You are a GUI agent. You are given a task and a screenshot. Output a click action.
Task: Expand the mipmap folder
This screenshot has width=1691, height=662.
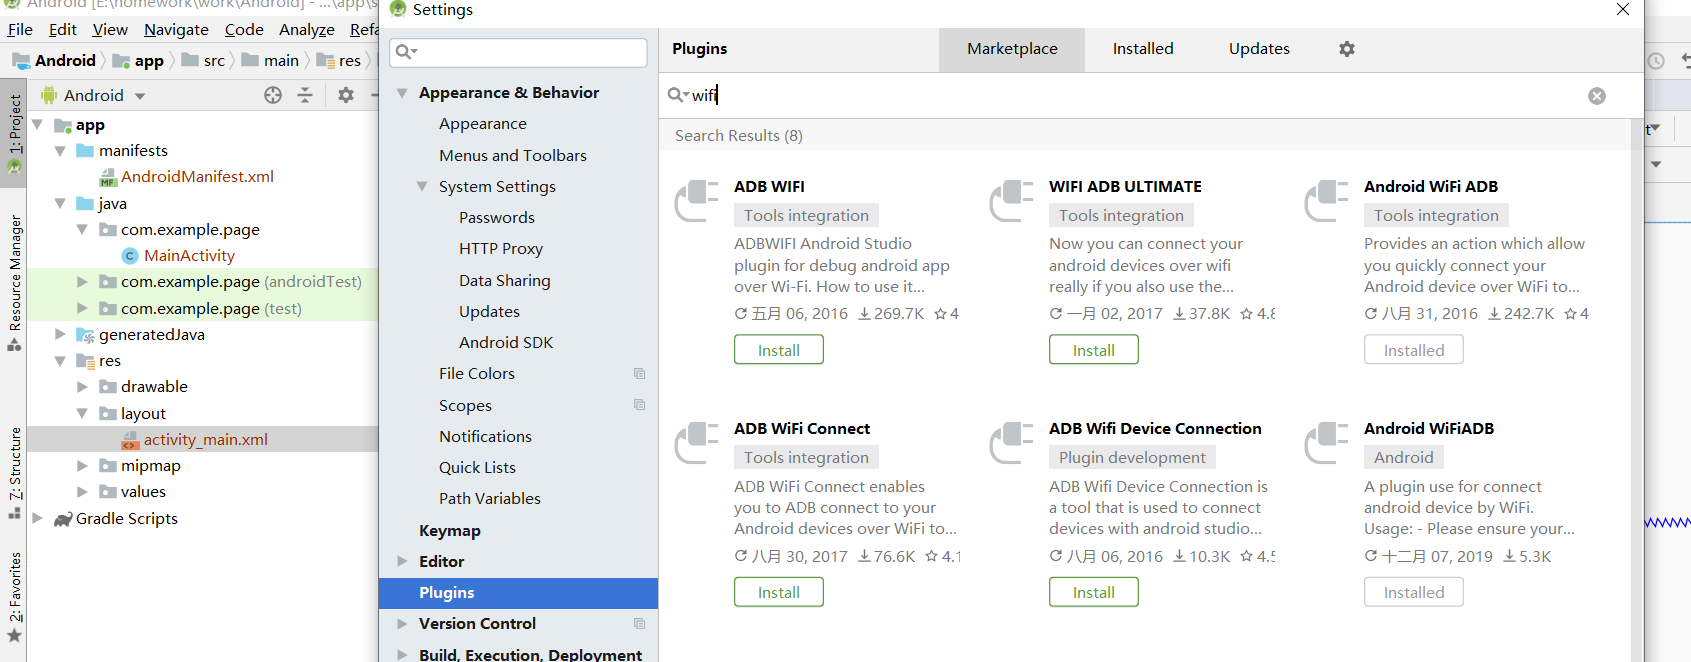82,466
